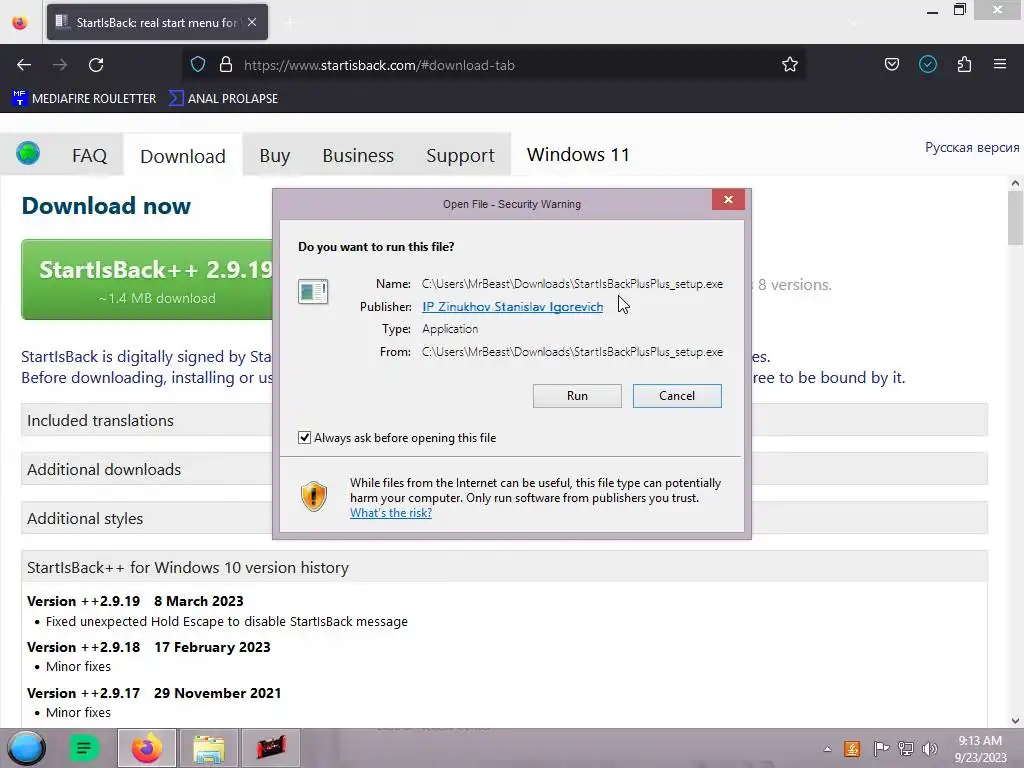Click page scrollbar up arrow
Screen dimensions: 1024x768
click(x=1015, y=184)
